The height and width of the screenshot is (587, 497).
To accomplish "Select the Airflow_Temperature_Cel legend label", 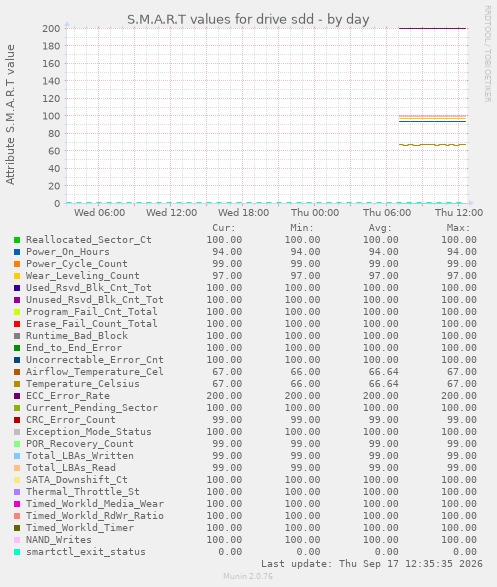I will 94,372.
